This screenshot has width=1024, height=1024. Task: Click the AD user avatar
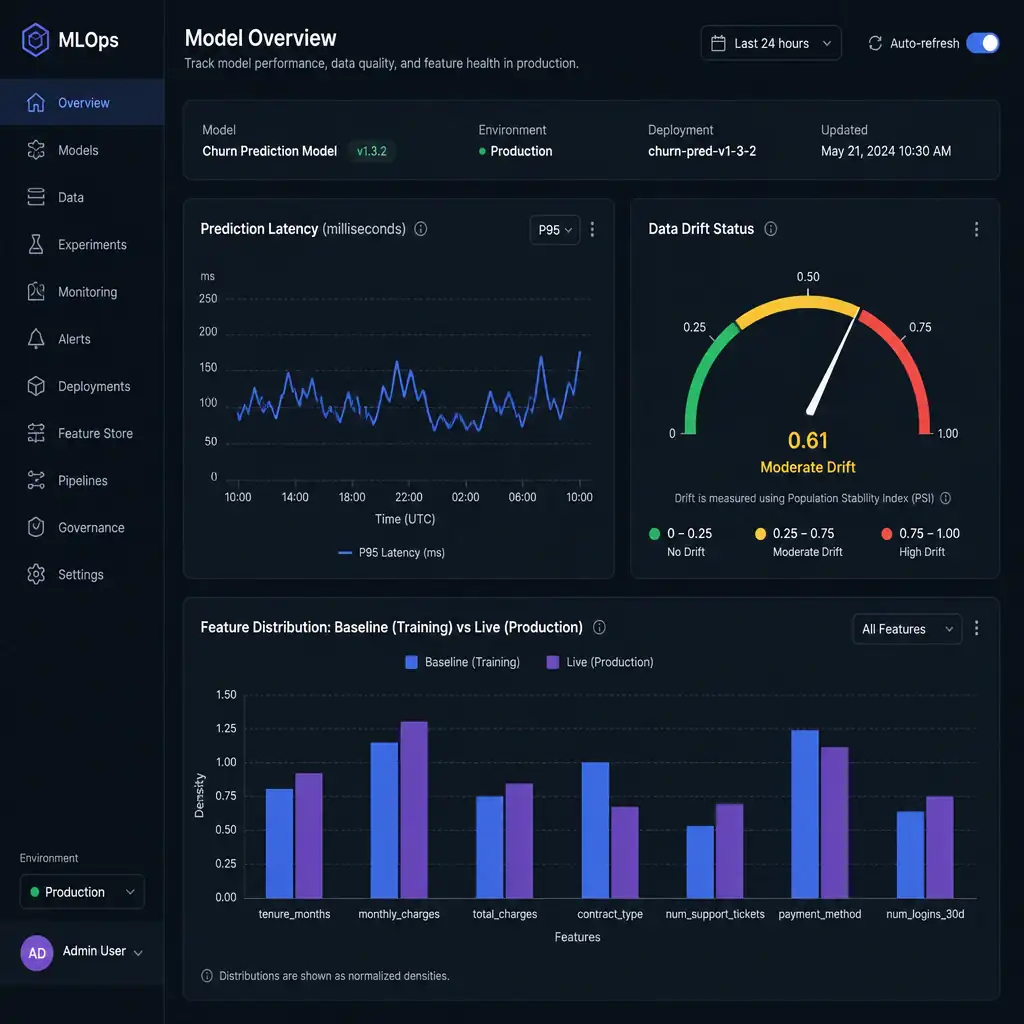pyautogui.click(x=37, y=953)
